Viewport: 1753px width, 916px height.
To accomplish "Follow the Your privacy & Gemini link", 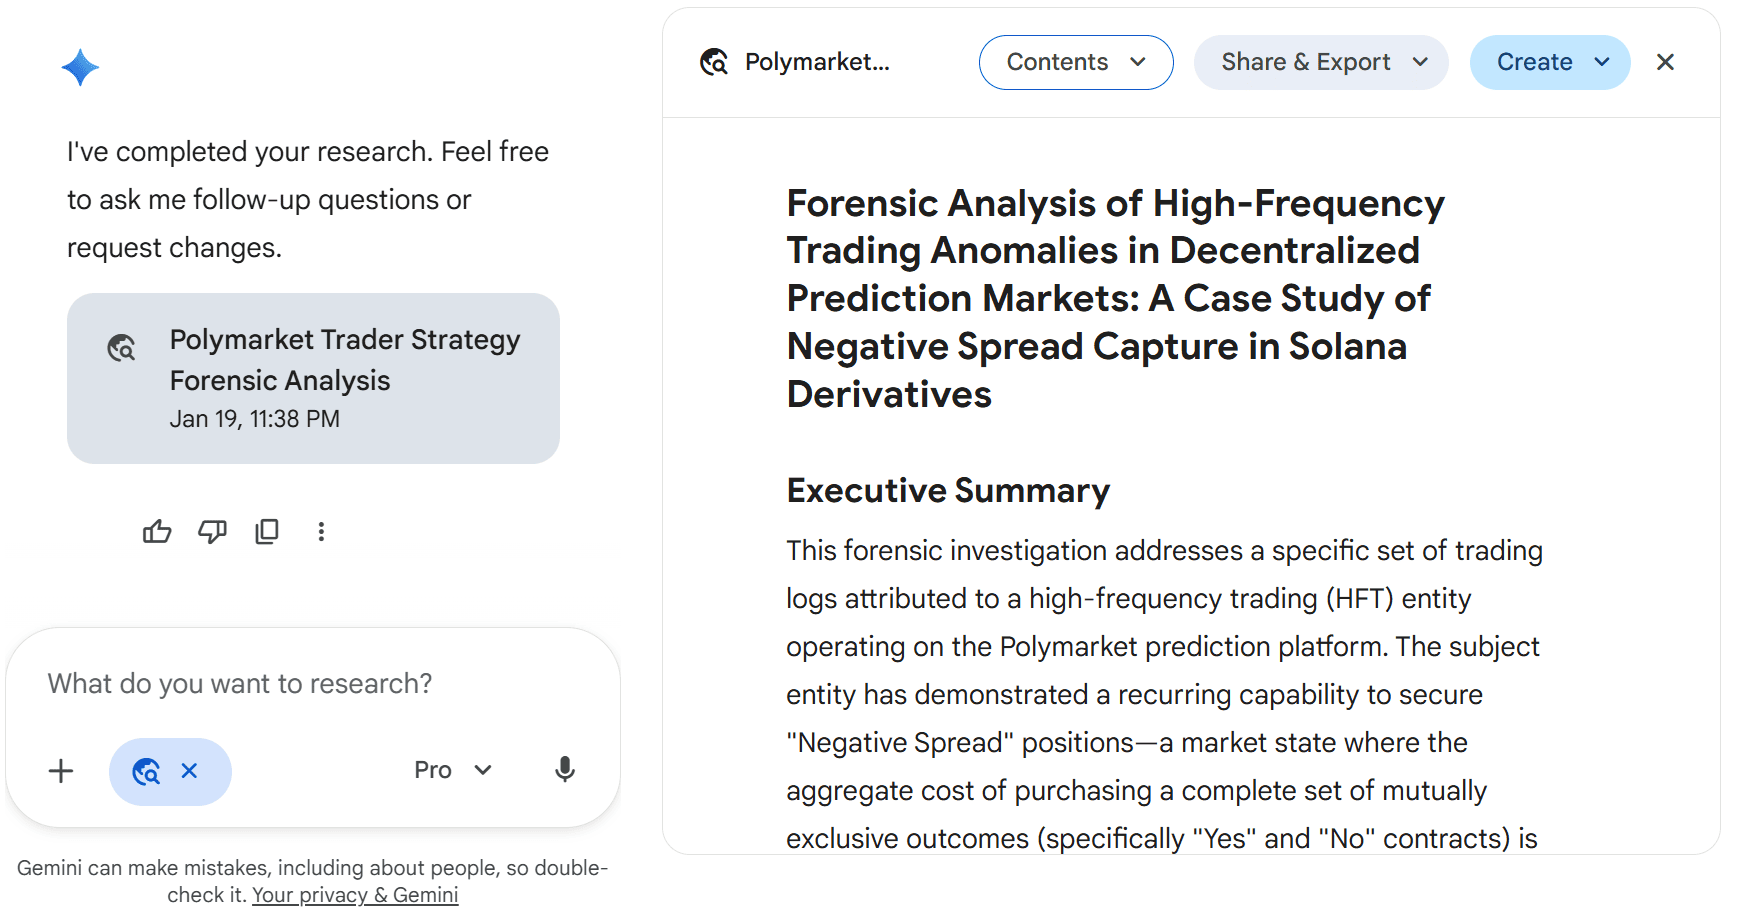I will [x=355, y=895].
